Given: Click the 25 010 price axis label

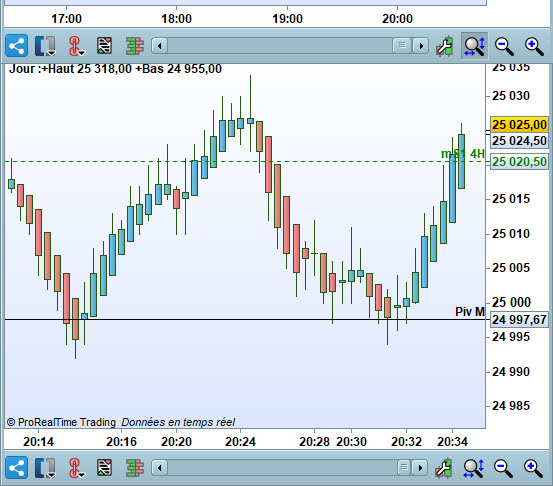Looking at the screenshot, I should [x=511, y=234].
